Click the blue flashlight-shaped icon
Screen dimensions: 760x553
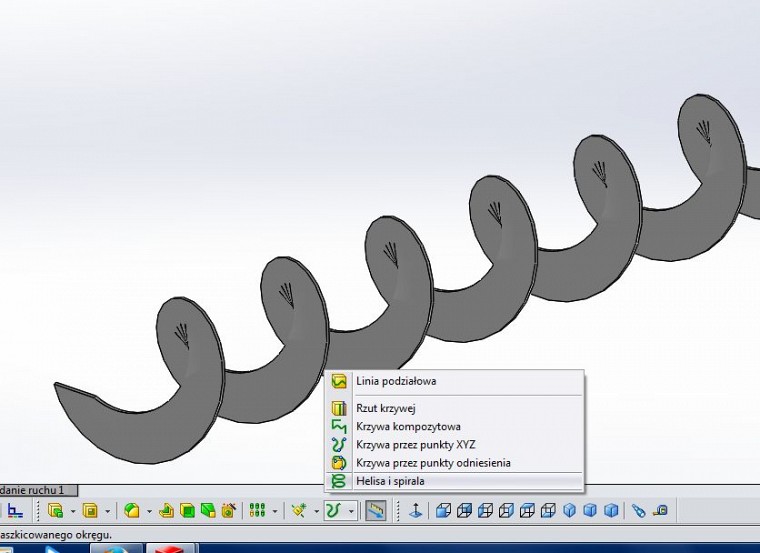[x=638, y=510]
